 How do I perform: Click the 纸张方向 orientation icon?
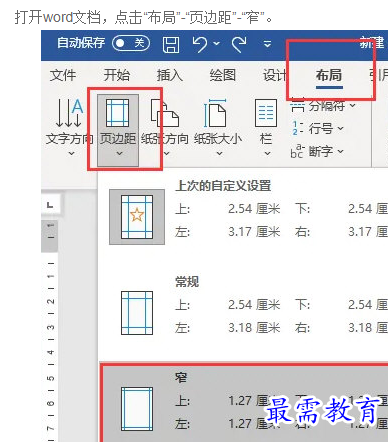pos(164,113)
